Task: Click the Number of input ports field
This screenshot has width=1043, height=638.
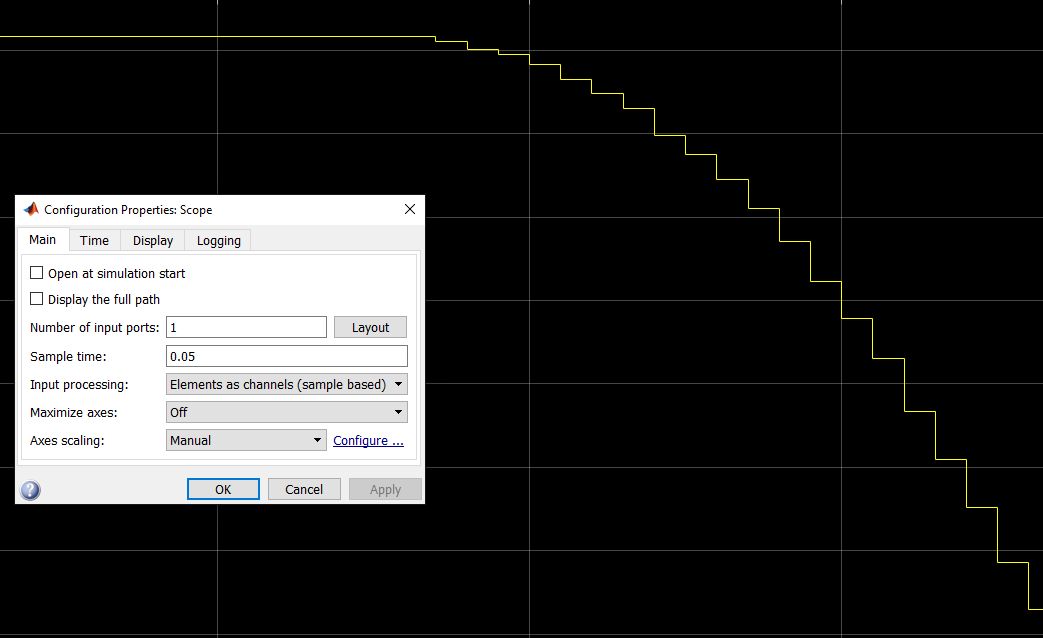Action: coord(246,328)
